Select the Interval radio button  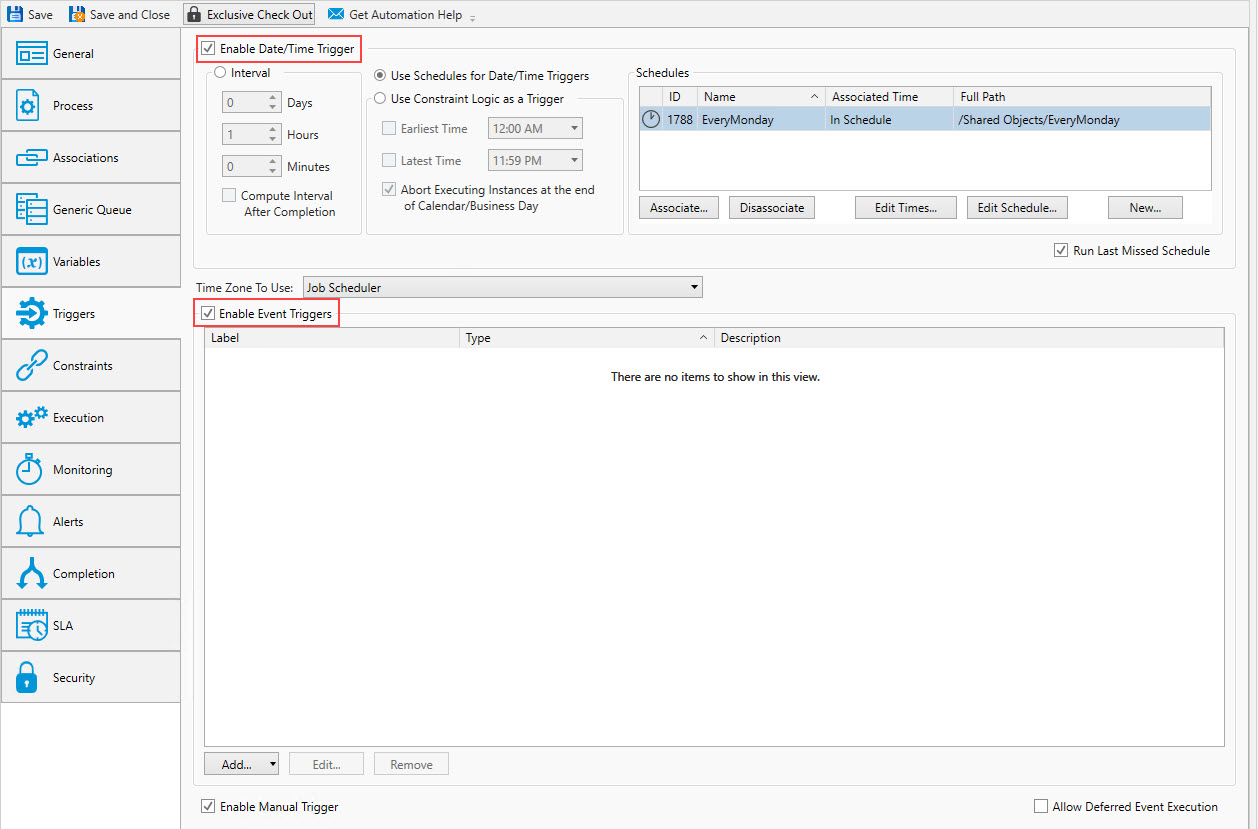click(220, 73)
